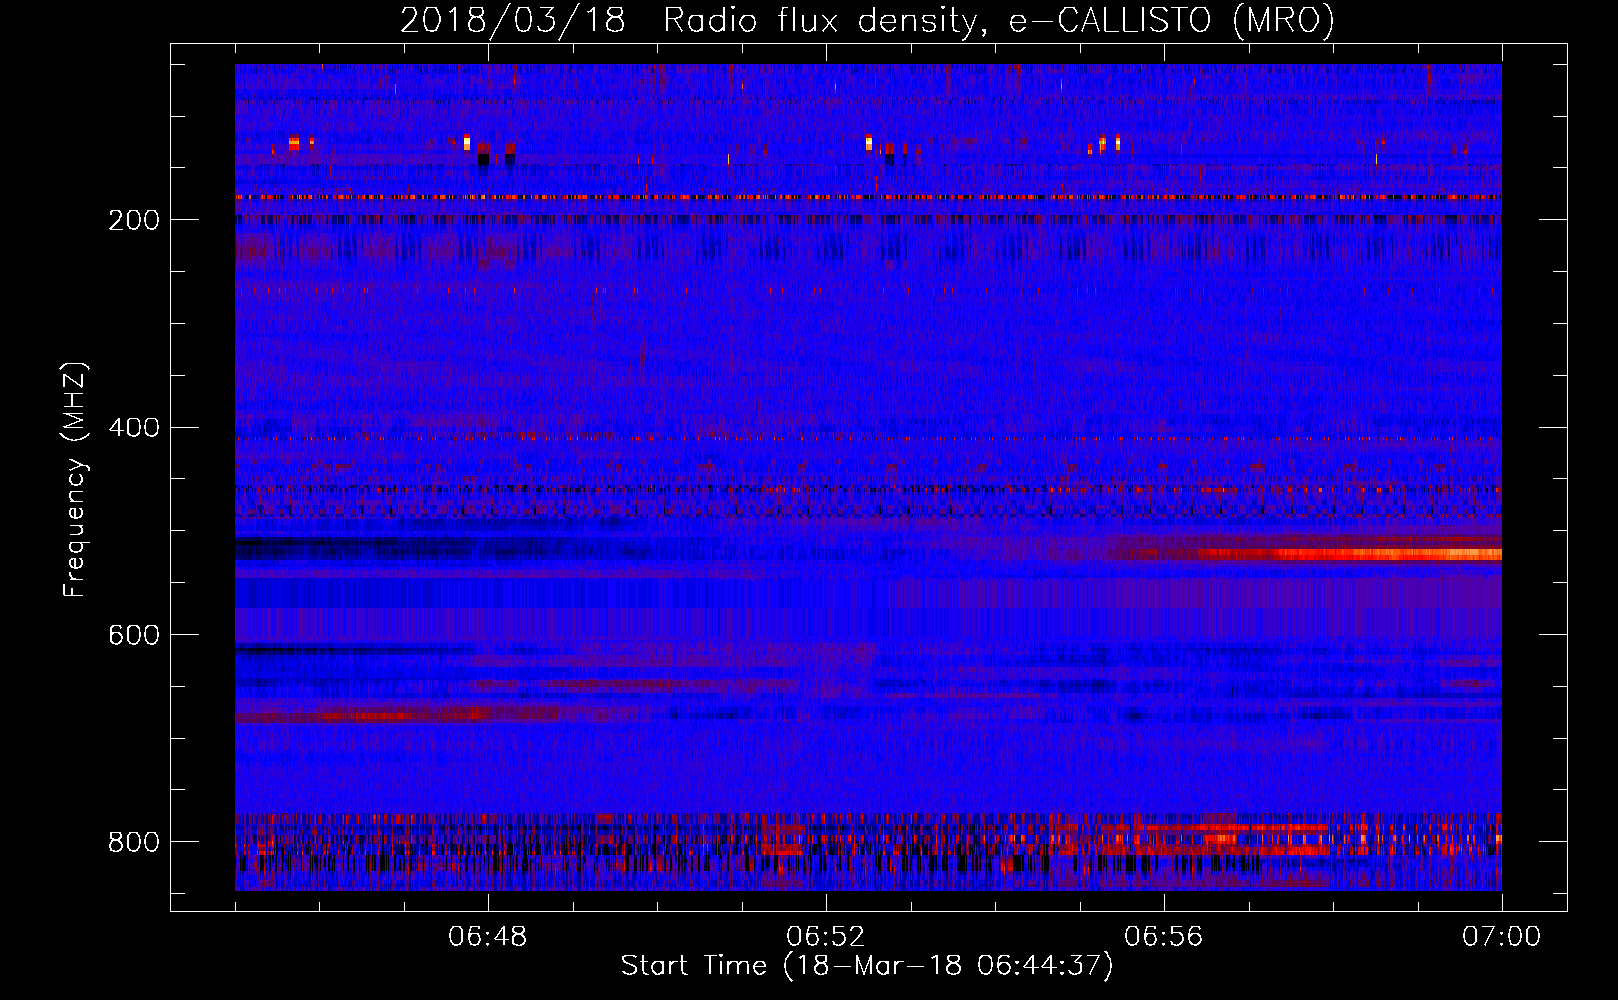Select the 'Frequency (MHZ)' axis label
Screen dimensions: 1618x1000
tap(75, 479)
